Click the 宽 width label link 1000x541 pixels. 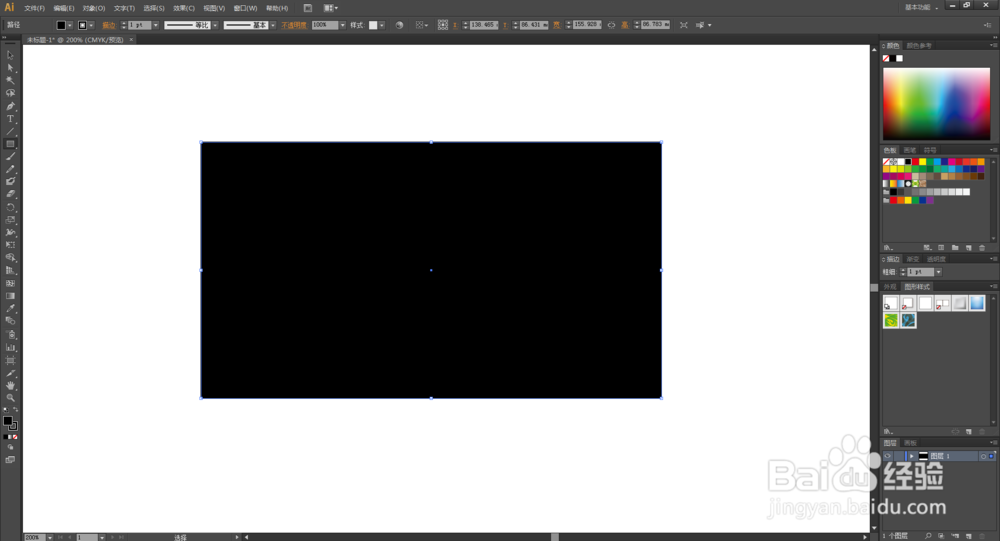tap(557, 25)
